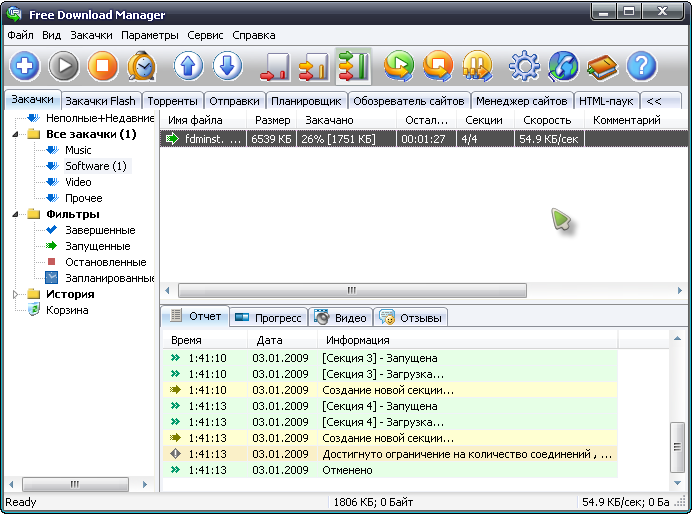Open the Отзывы tab

tap(410, 318)
